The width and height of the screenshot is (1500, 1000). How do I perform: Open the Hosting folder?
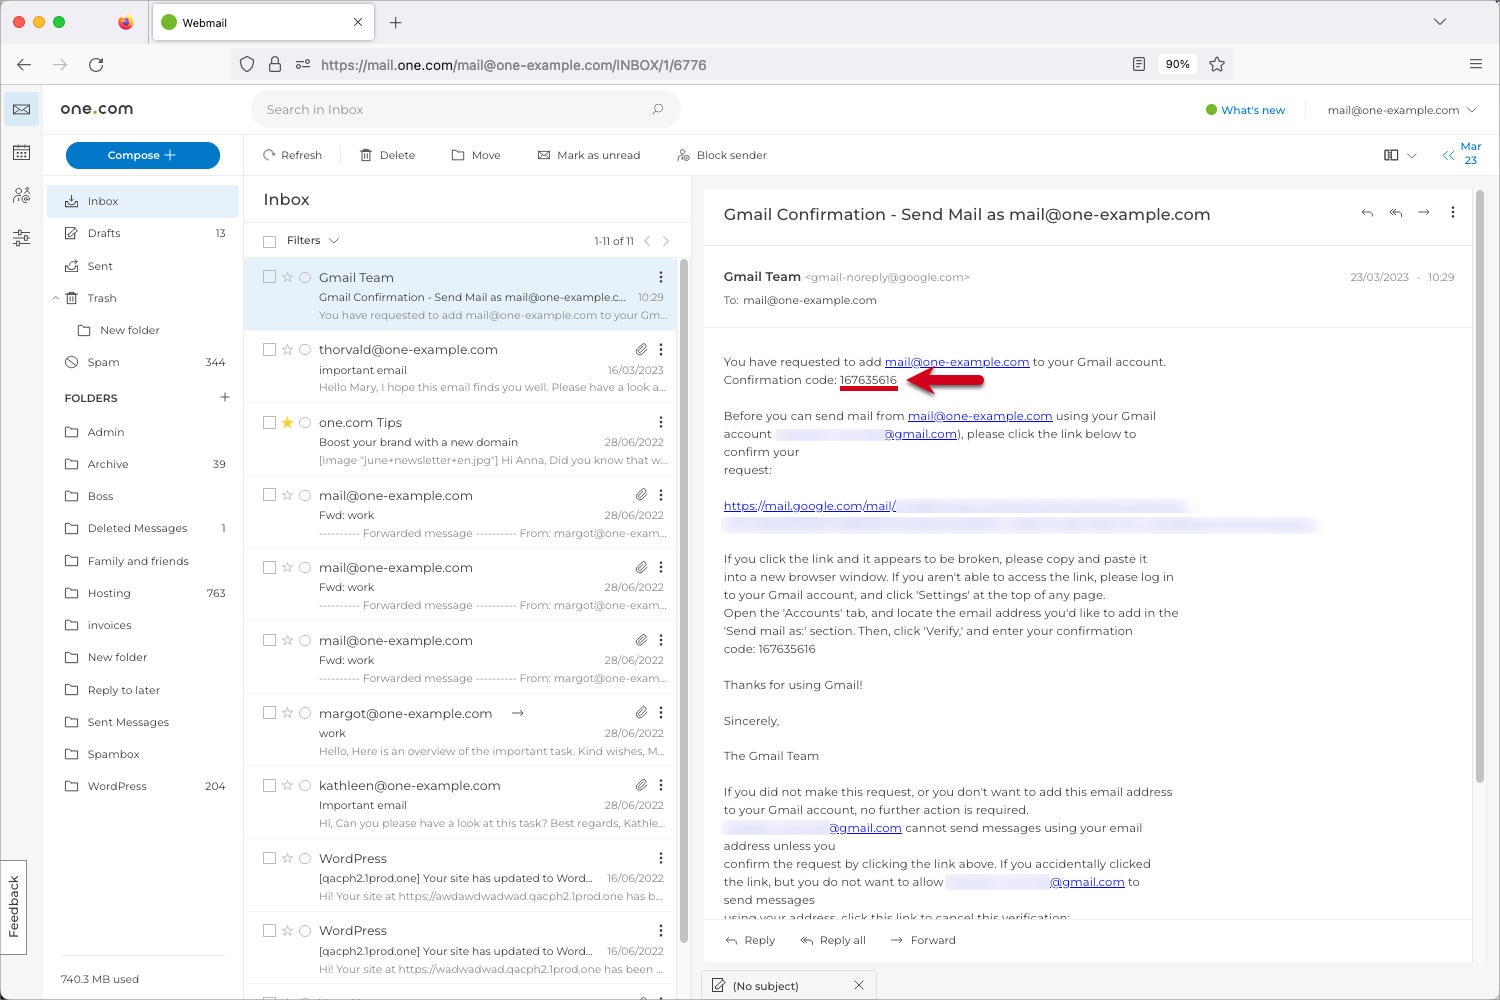143,593
